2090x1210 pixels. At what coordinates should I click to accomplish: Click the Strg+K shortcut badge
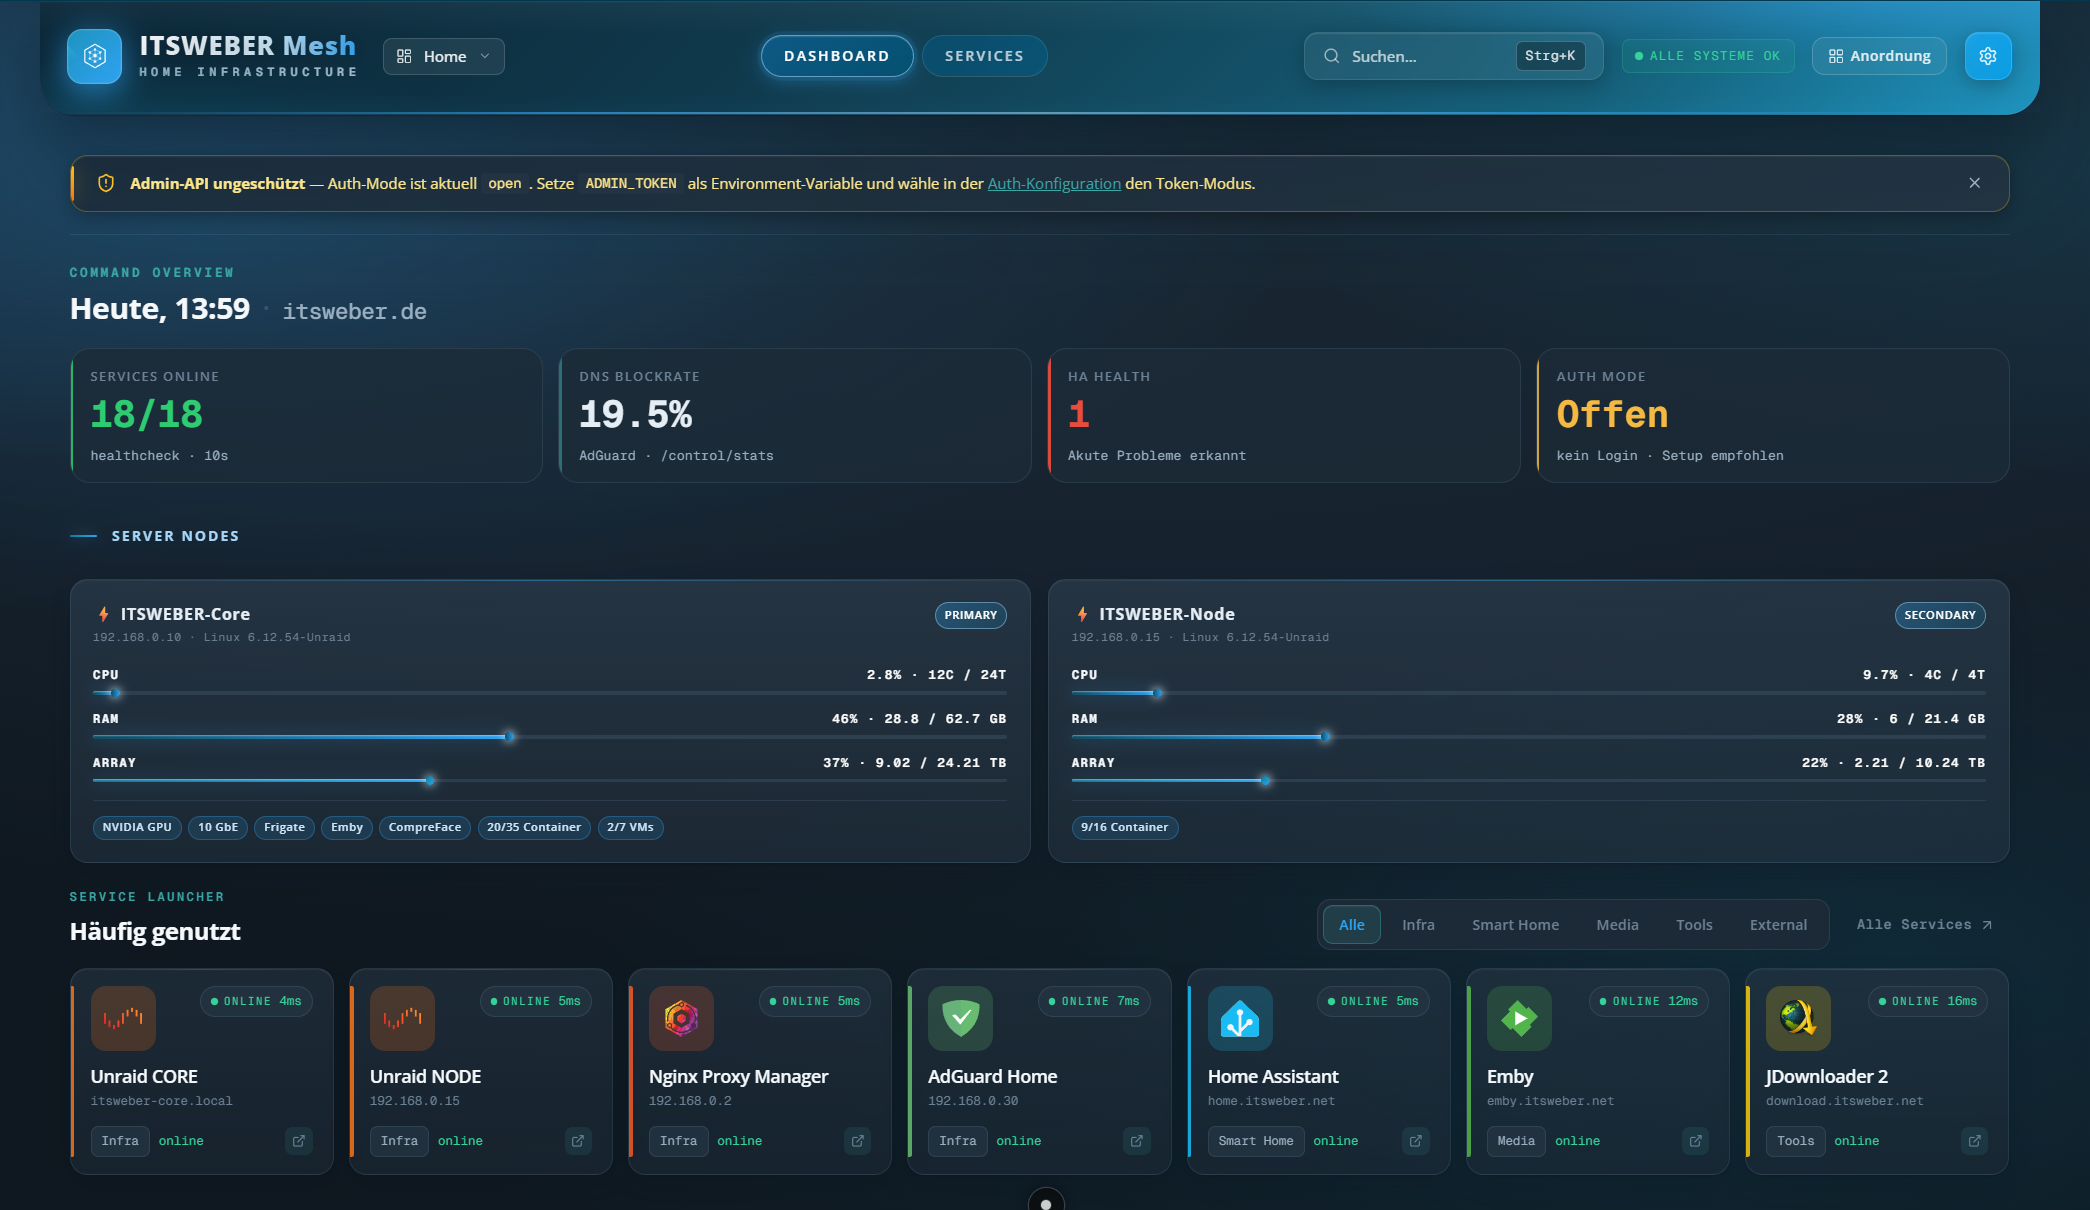click(x=1550, y=56)
